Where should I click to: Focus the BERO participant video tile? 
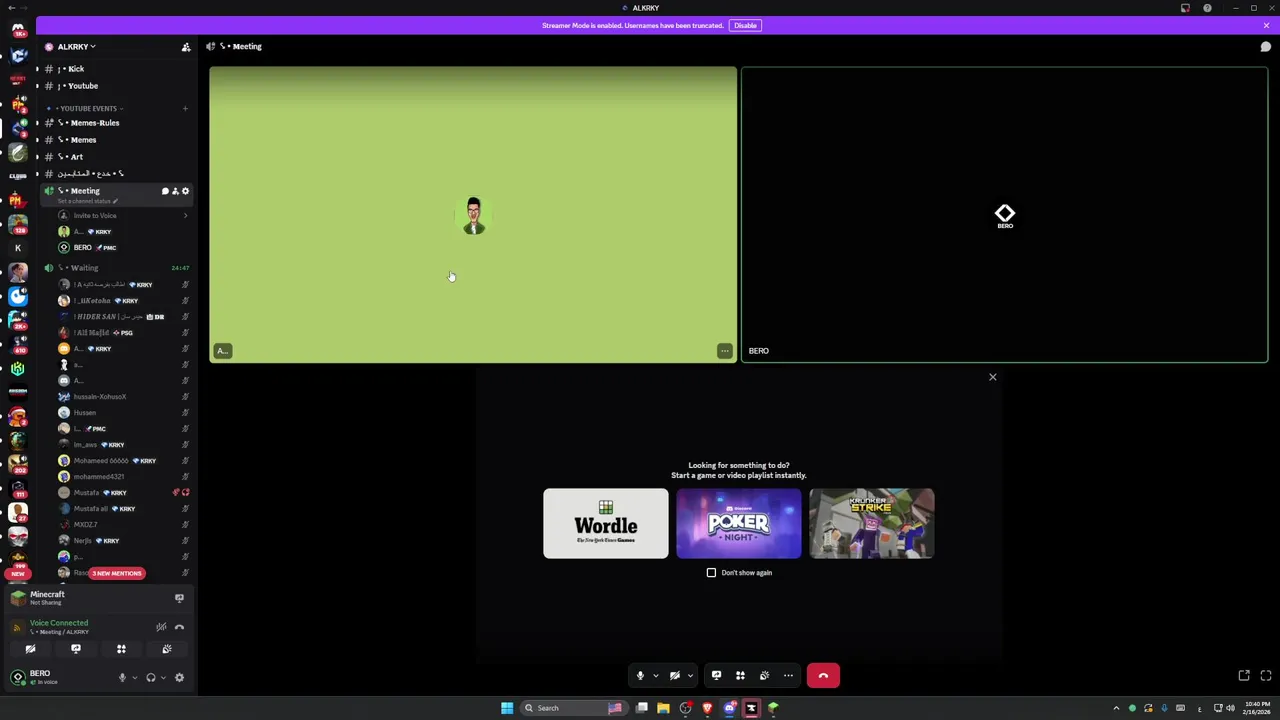(x=1005, y=215)
